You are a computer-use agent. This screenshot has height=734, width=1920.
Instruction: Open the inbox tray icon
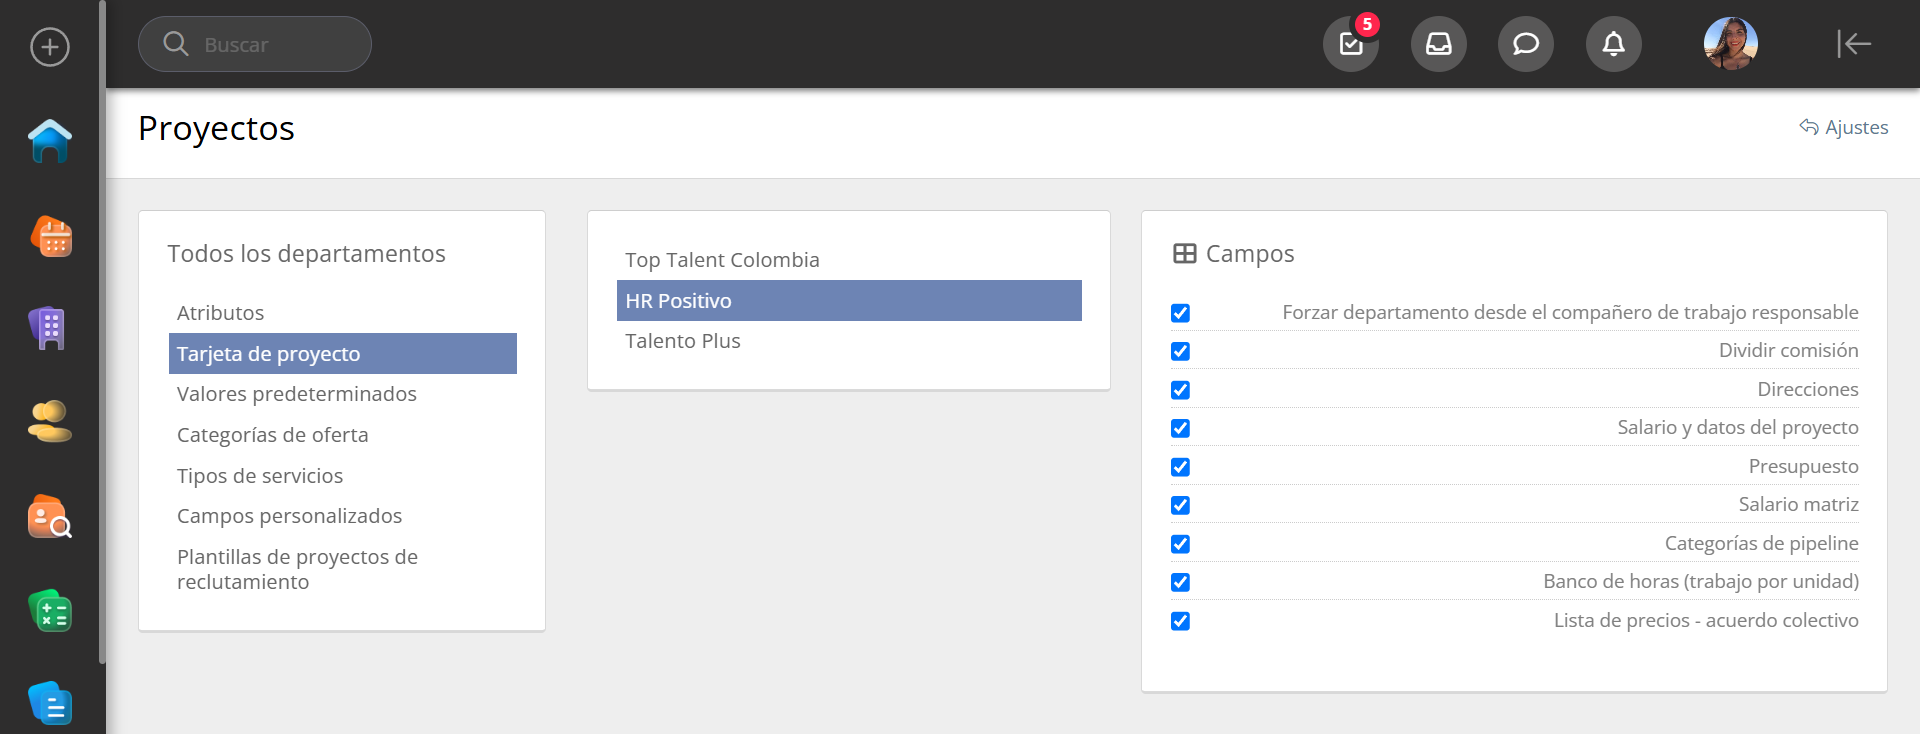[x=1439, y=44]
